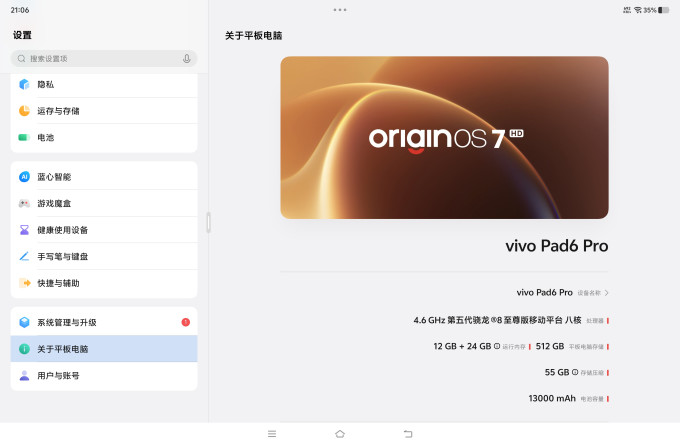680x445 pixels.
Task: Open 手写笔与键盘 settings
Action: [104, 256]
